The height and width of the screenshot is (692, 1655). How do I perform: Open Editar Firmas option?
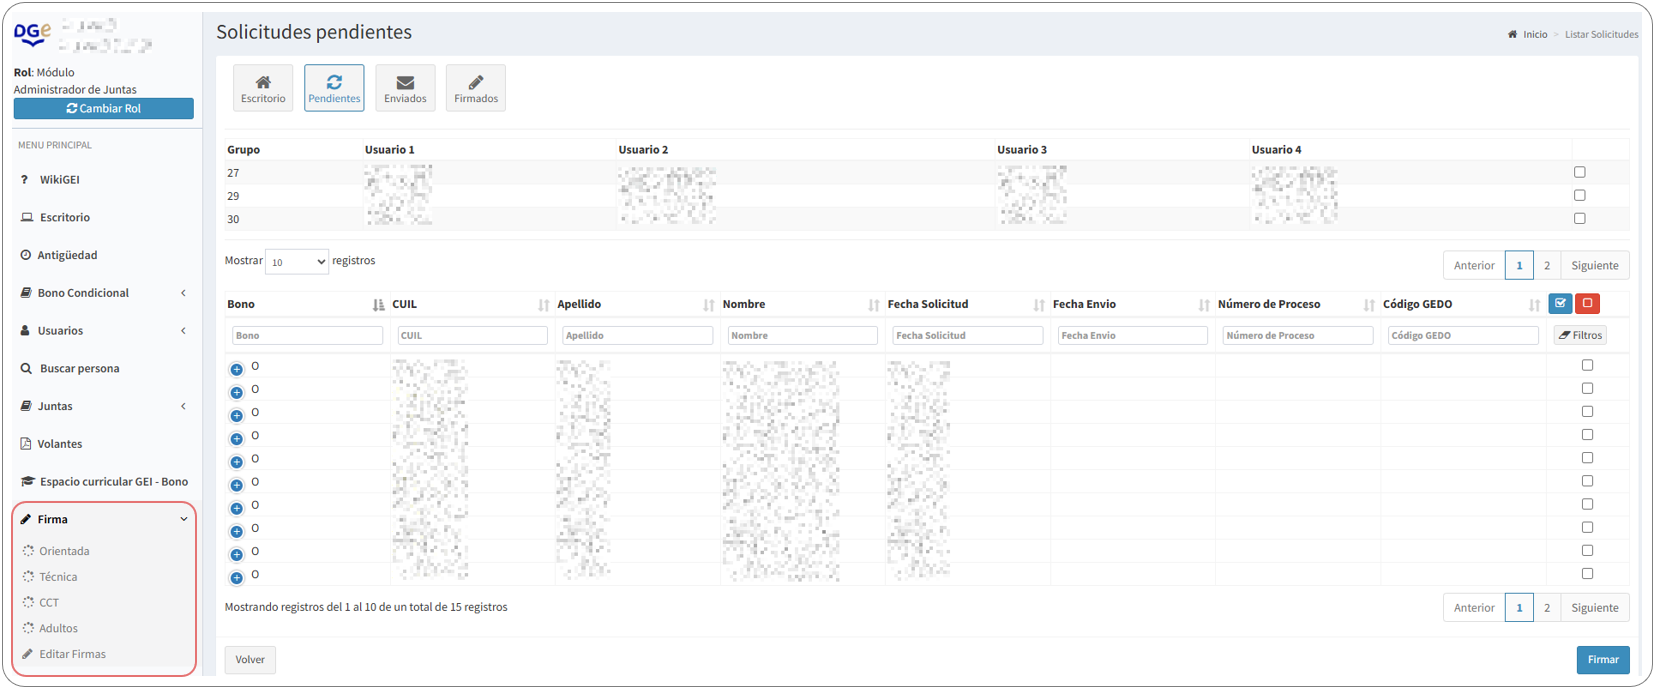tap(72, 654)
